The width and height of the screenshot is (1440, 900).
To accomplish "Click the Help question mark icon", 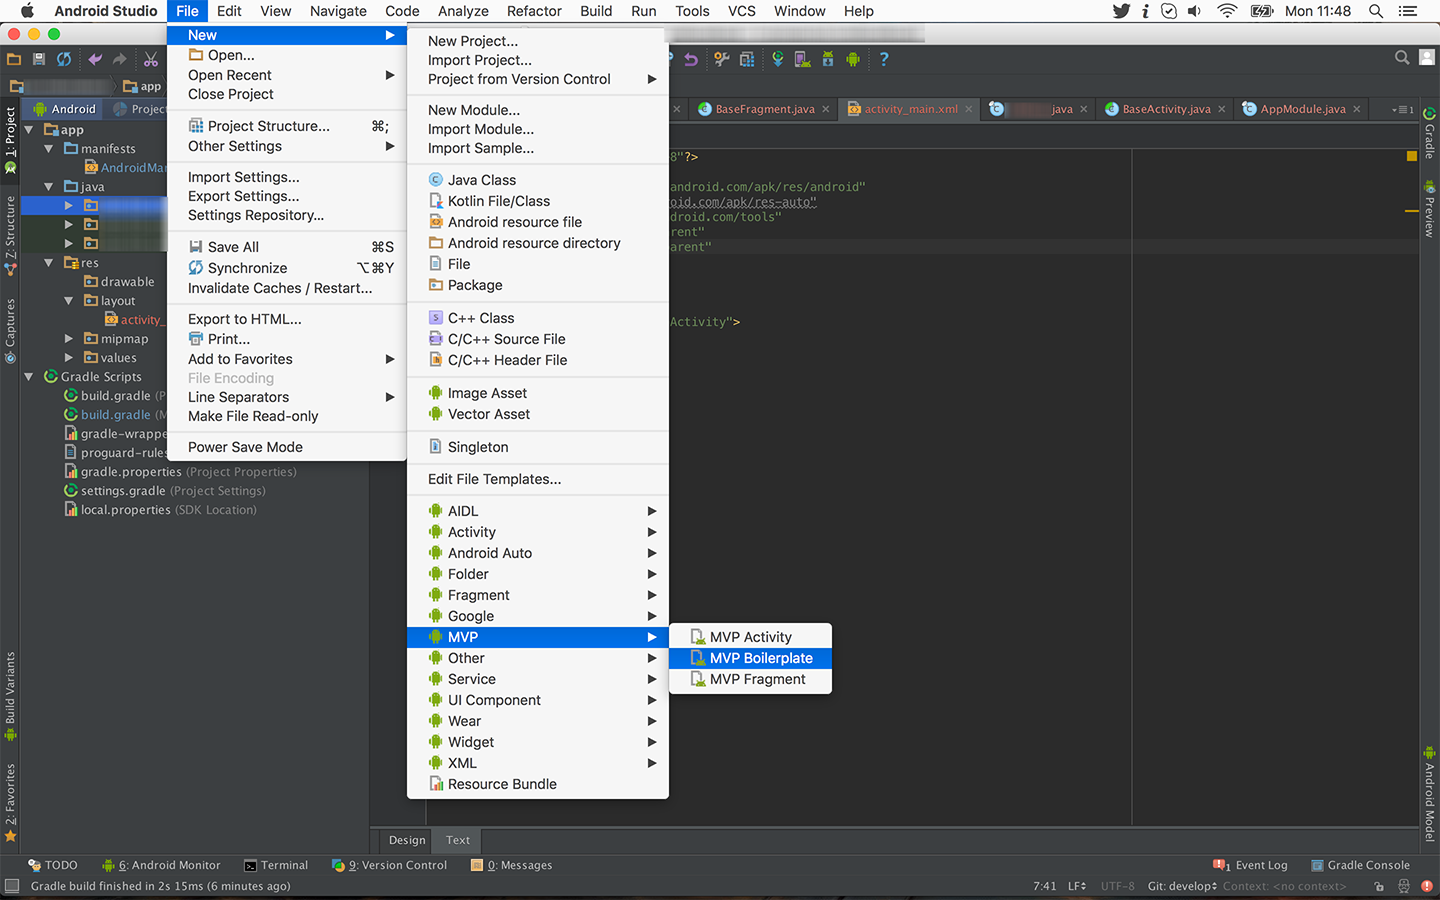I will click(x=883, y=59).
